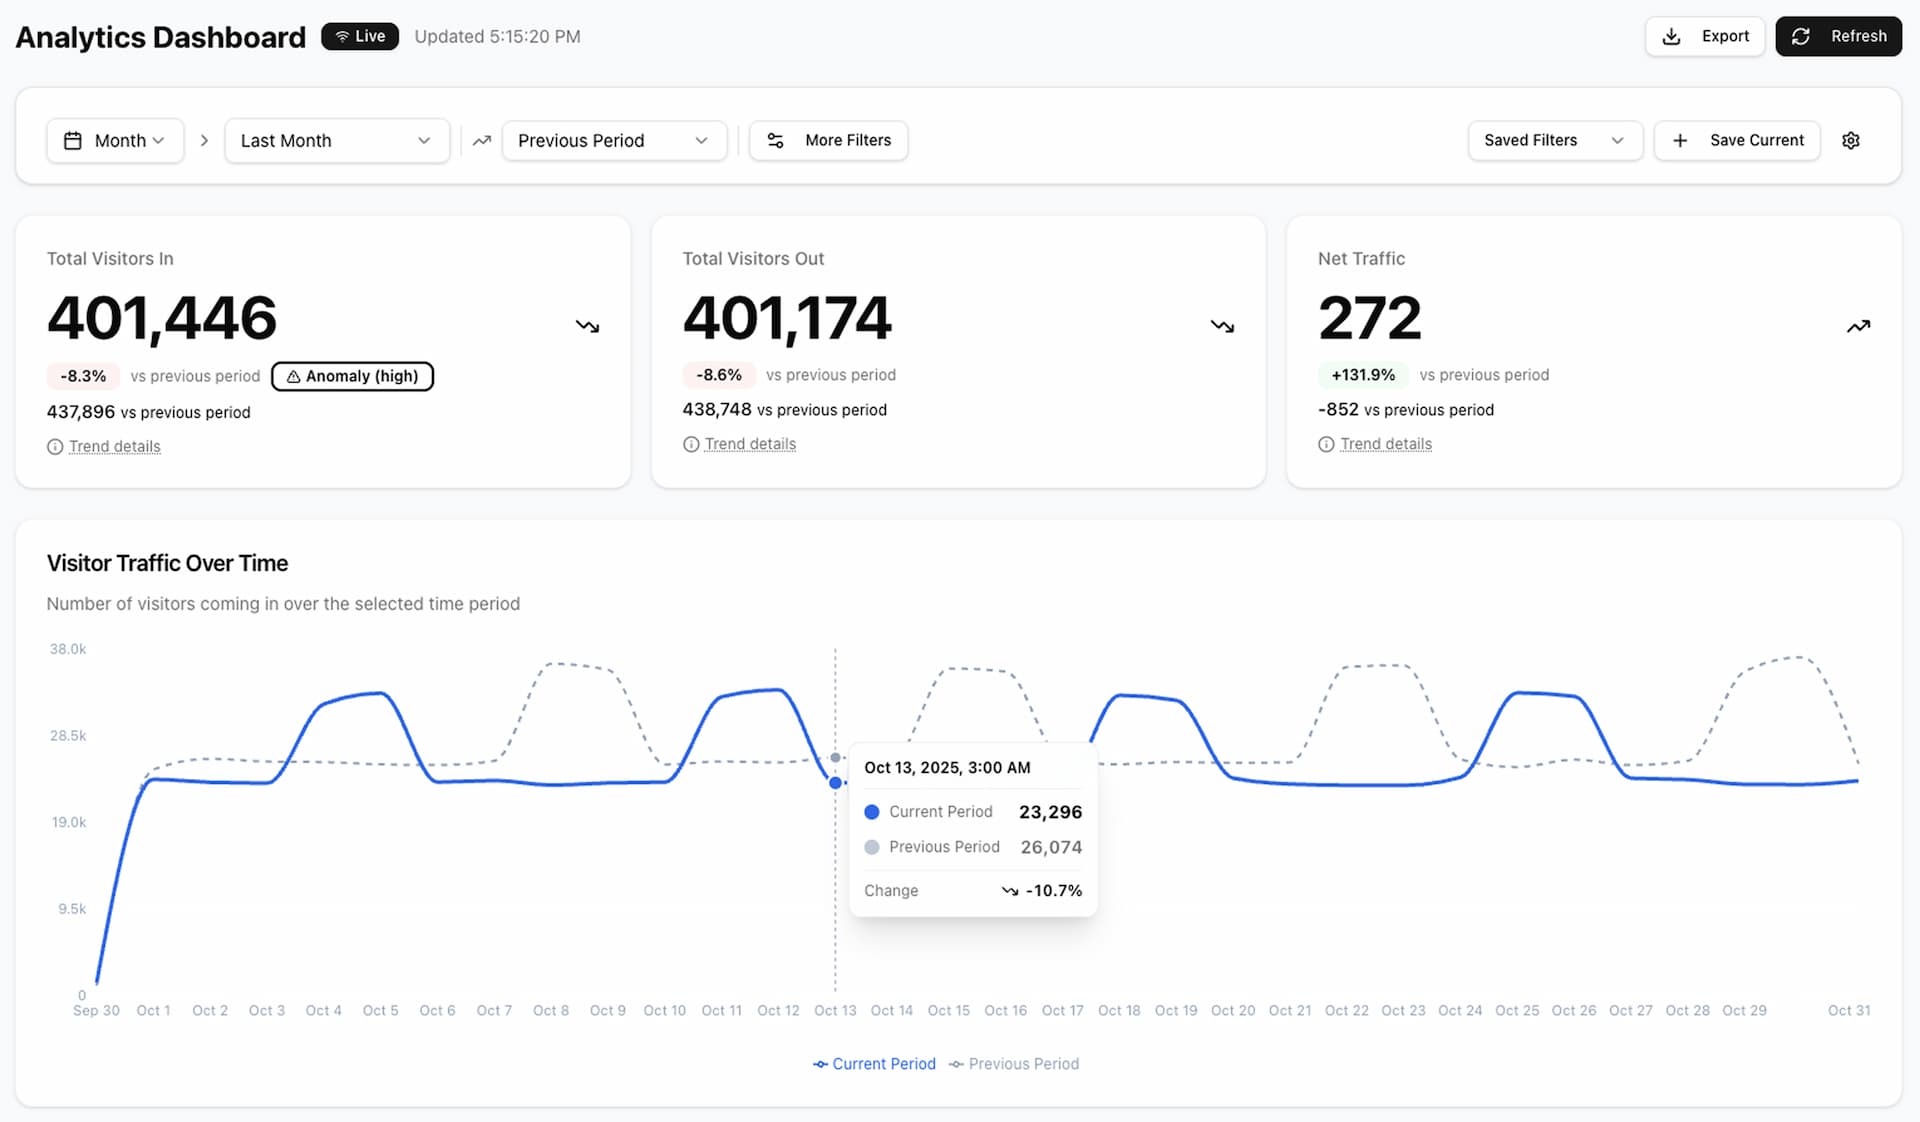
Task: Toggle Previous Period series in chart legend
Action: click(1014, 1064)
